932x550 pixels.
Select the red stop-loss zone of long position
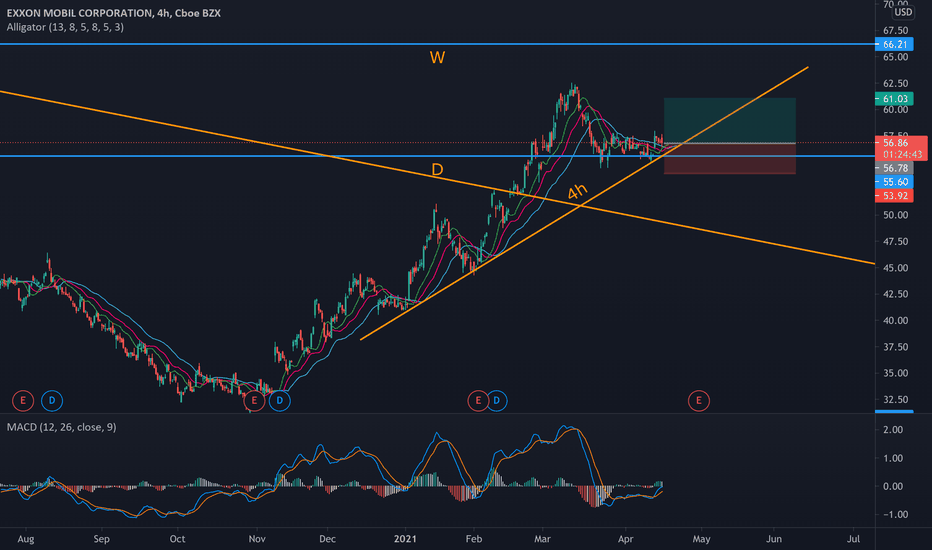pos(729,159)
